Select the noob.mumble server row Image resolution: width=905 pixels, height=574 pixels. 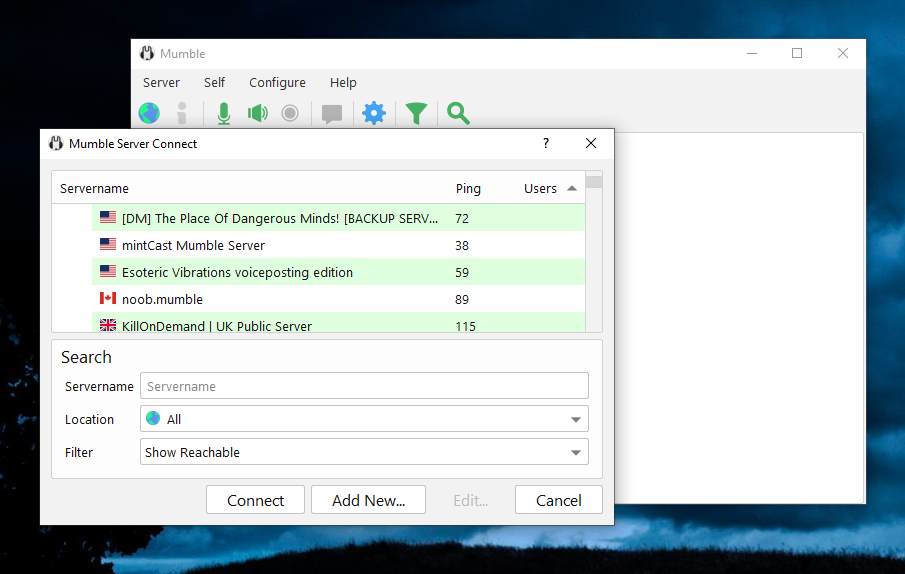tap(338, 299)
